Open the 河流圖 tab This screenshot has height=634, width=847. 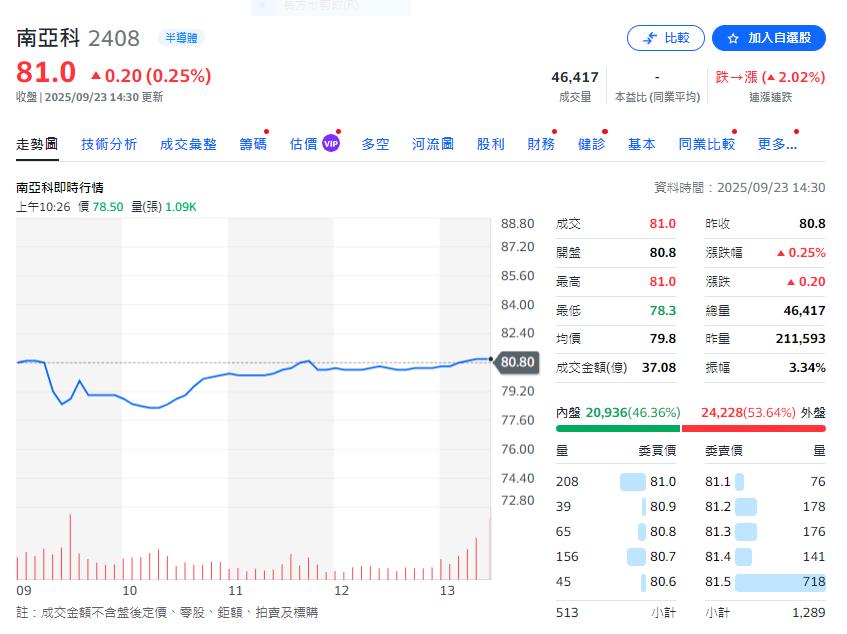coord(433,144)
